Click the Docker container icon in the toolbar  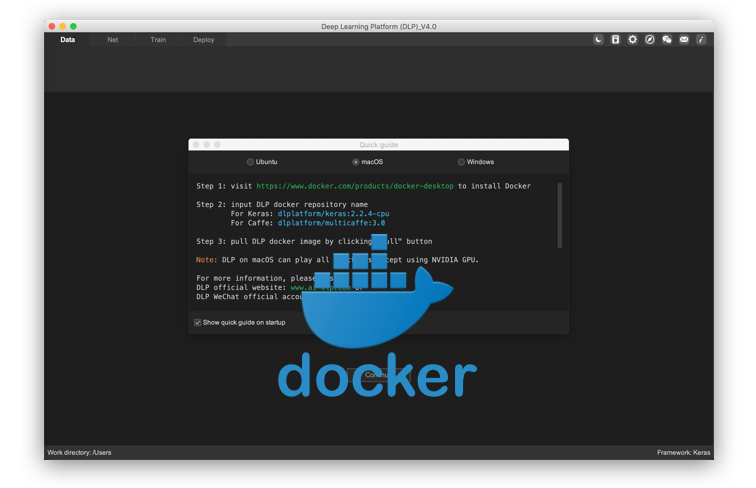click(x=615, y=40)
